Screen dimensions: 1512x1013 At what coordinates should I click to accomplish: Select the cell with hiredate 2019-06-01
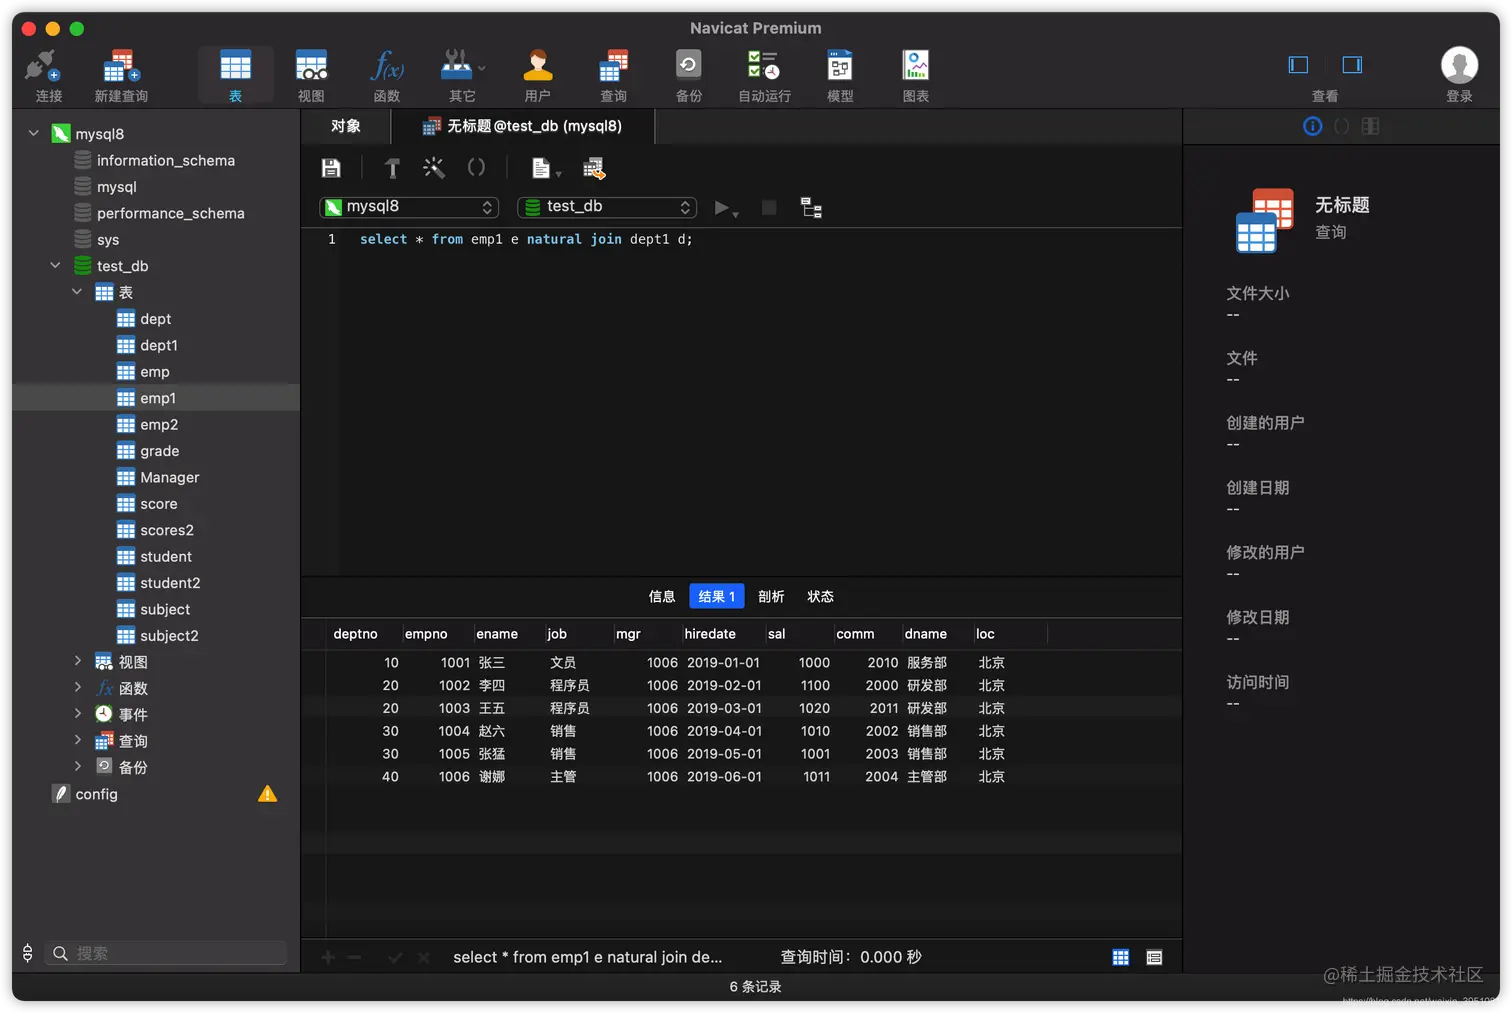tap(724, 776)
